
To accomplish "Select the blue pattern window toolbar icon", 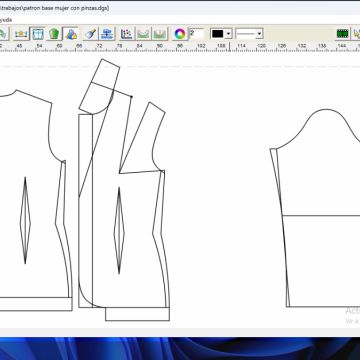I will (x=38, y=34).
